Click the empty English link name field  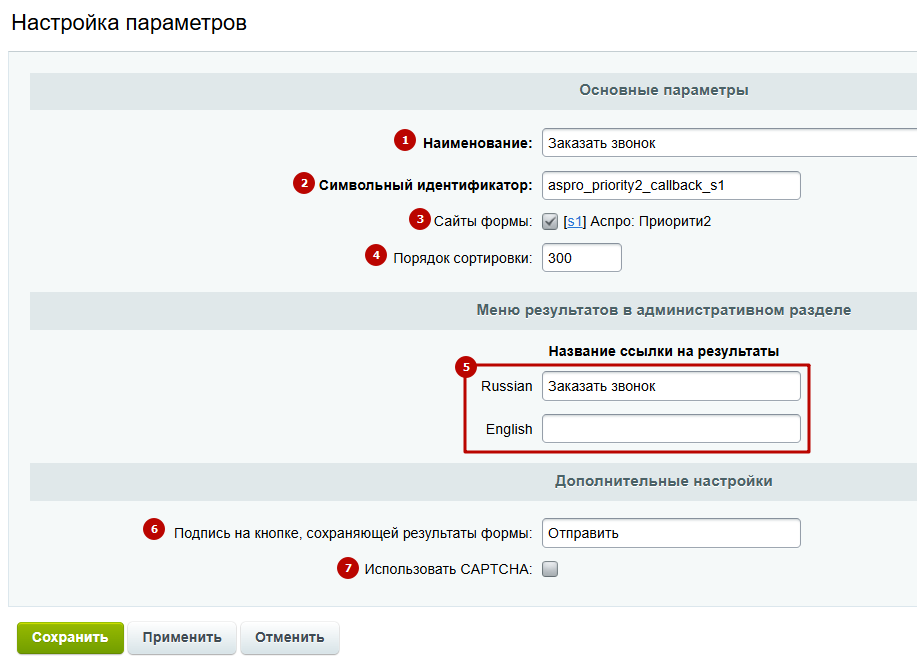pyautogui.click(x=670, y=429)
